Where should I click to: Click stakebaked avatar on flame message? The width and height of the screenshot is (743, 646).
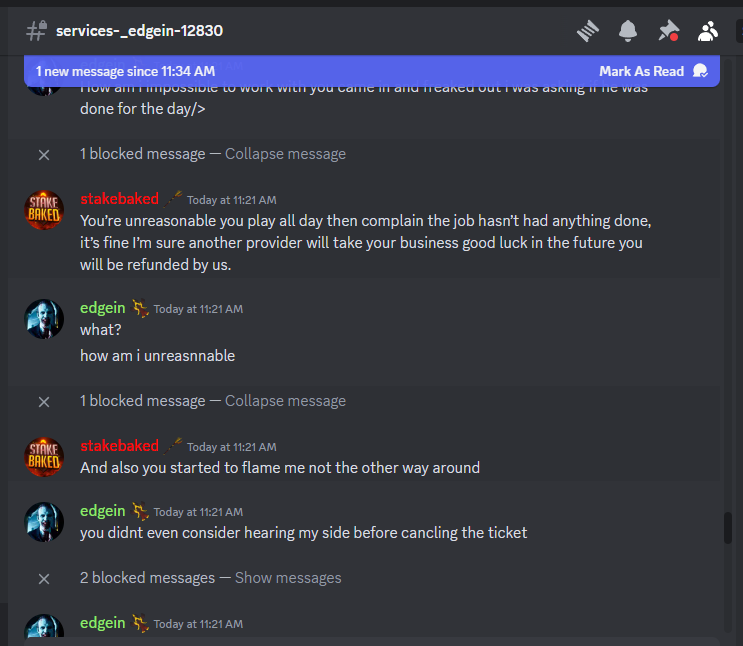[x=44, y=457]
